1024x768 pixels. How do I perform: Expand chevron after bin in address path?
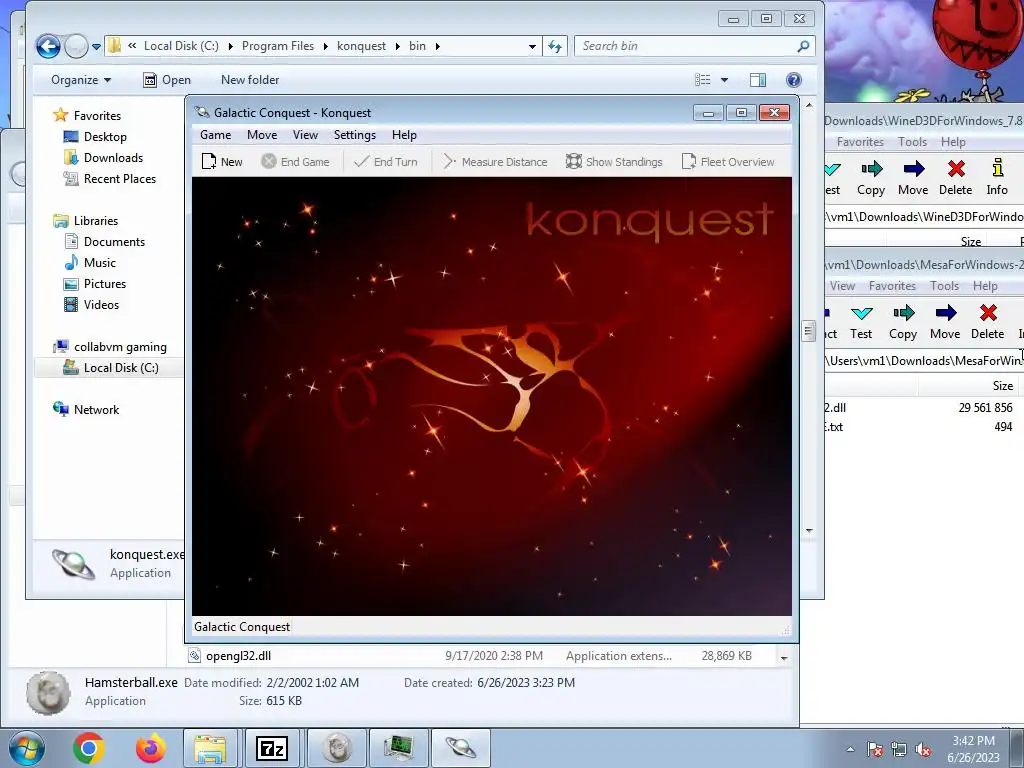coord(437,46)
